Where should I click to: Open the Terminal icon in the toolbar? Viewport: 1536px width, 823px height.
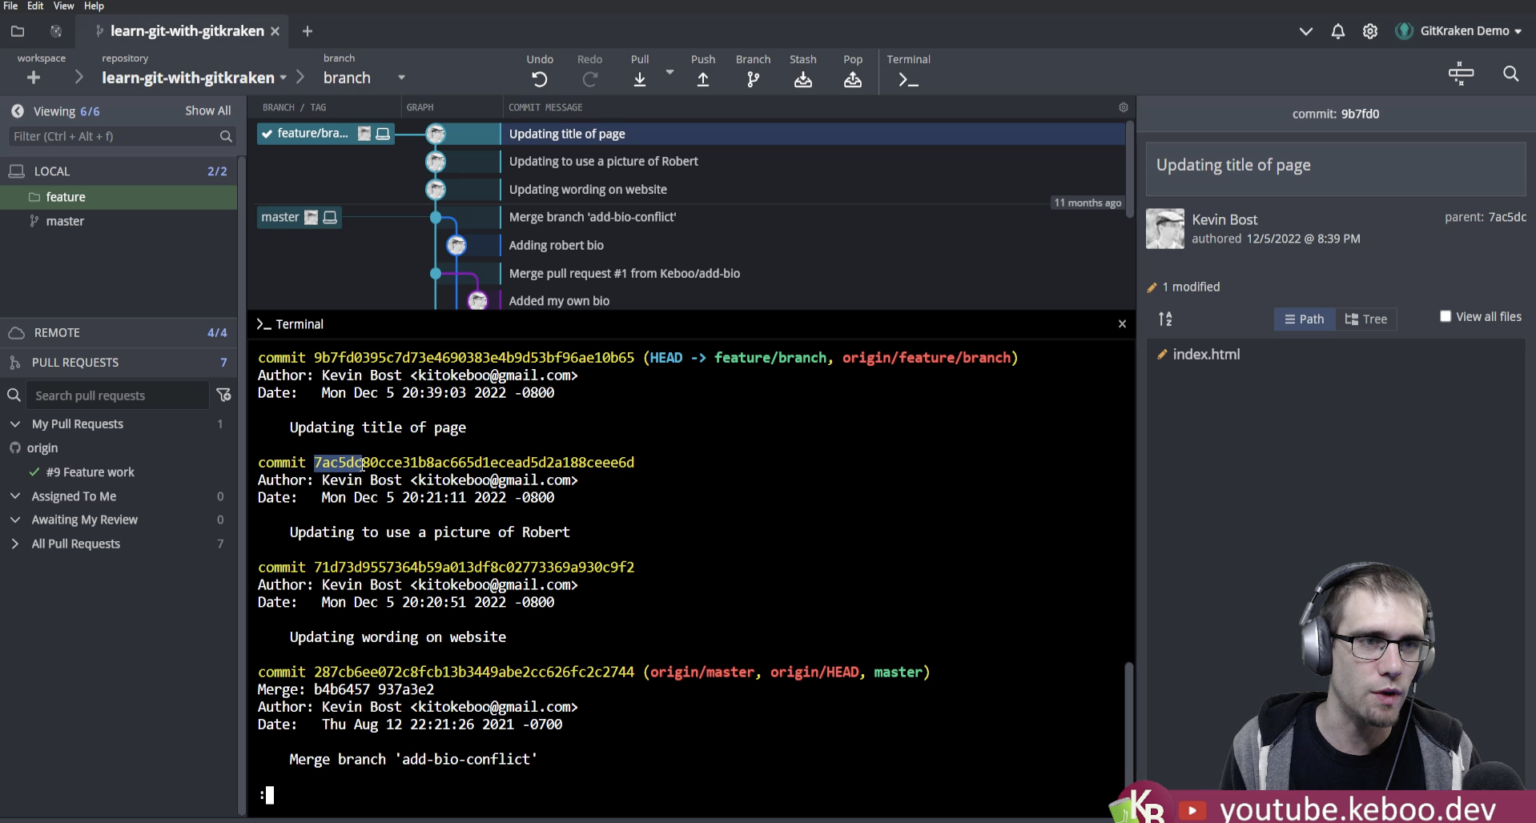(906, 77)
